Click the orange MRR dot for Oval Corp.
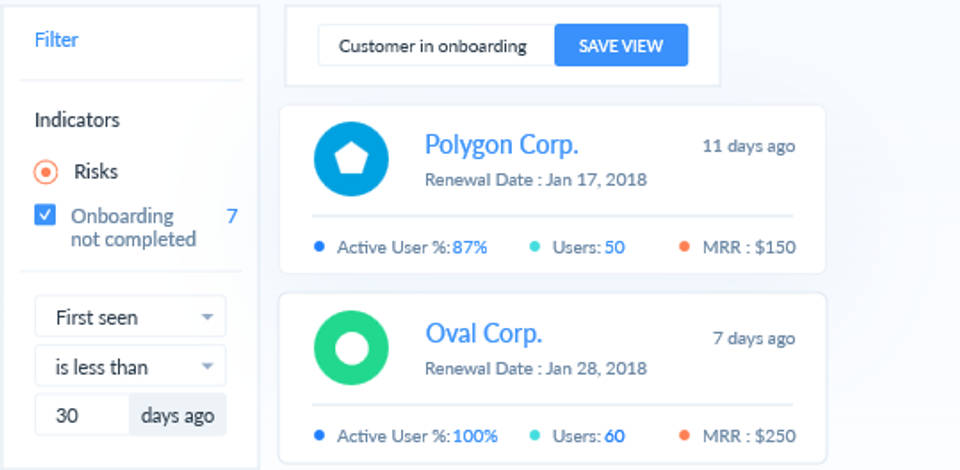The height and width of the screenshot is (470, 960). (684, 435)
